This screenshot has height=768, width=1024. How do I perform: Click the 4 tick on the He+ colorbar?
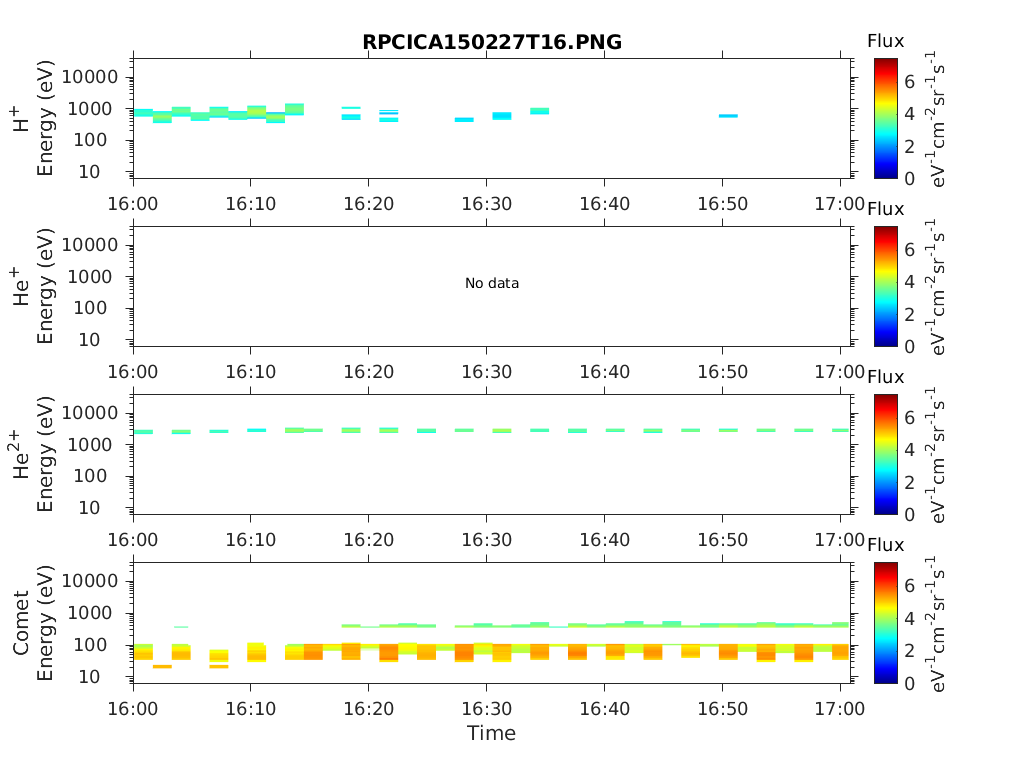(x=909, y=282)
